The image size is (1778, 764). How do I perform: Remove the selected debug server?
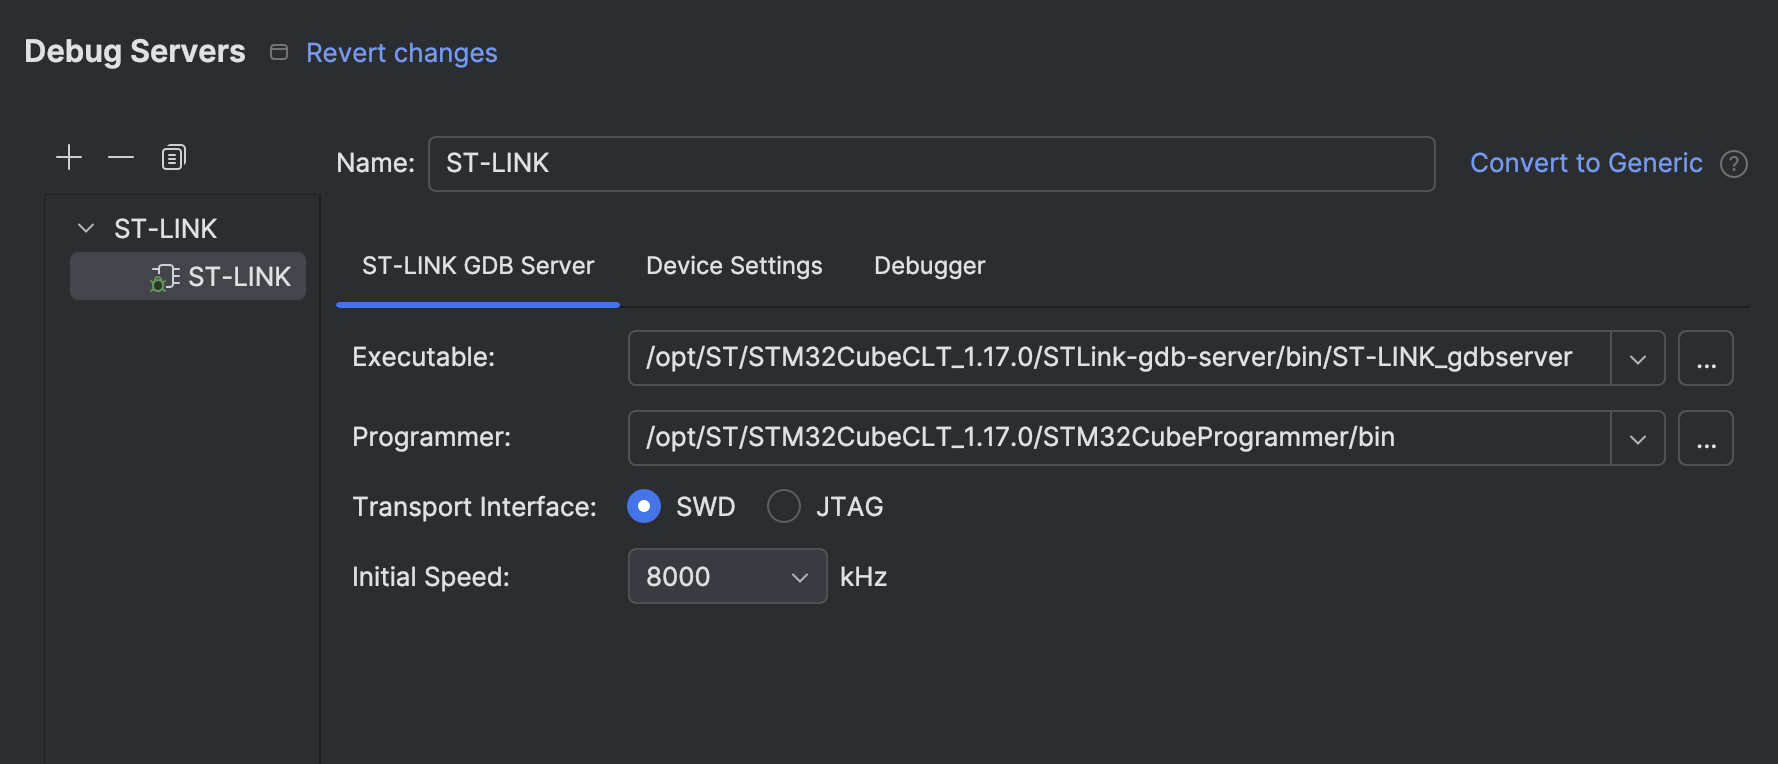pos(121,158)
